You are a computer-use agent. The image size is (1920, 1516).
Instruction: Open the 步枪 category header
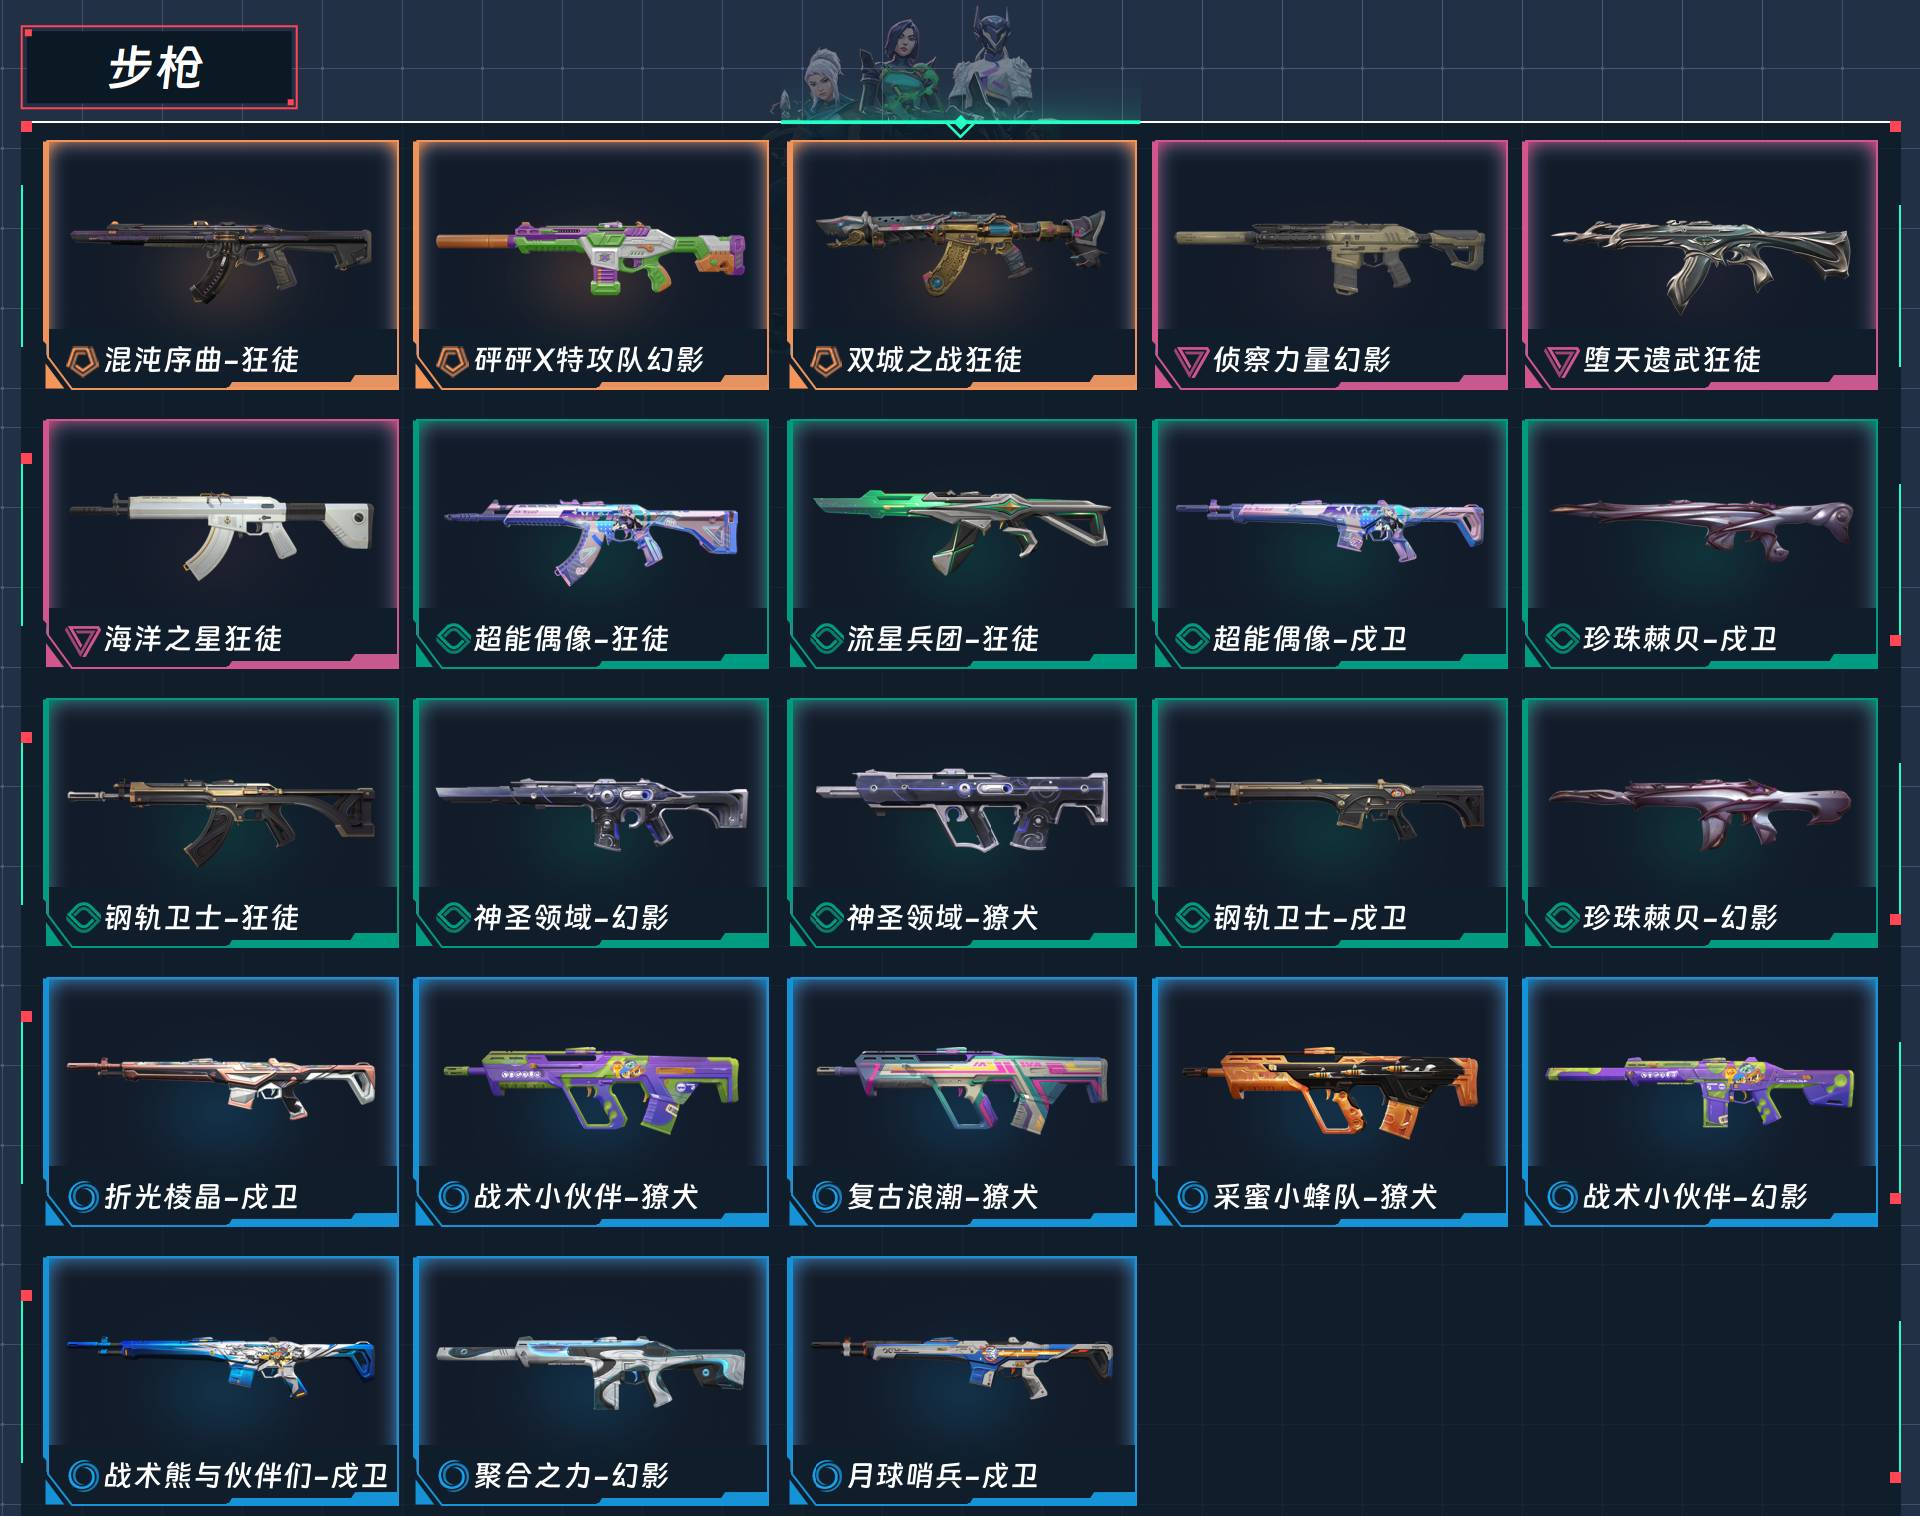[x=159, y=67]
